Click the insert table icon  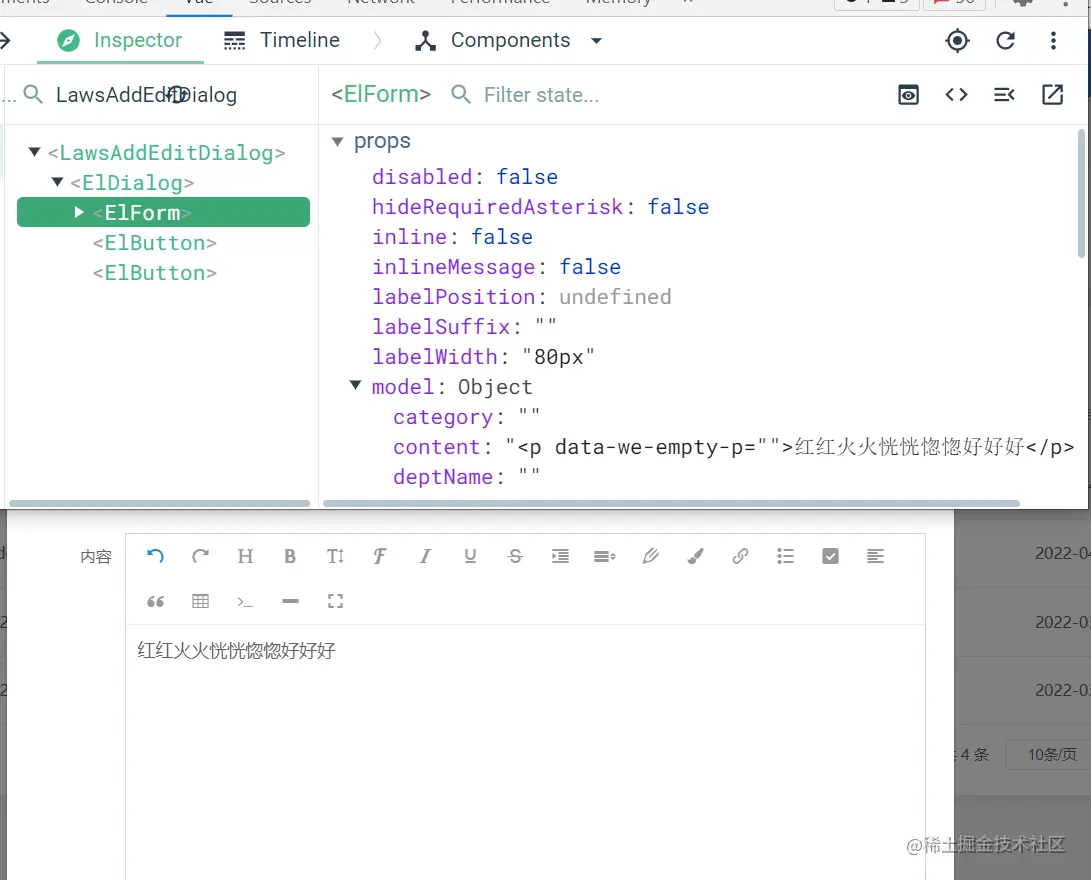200,601
